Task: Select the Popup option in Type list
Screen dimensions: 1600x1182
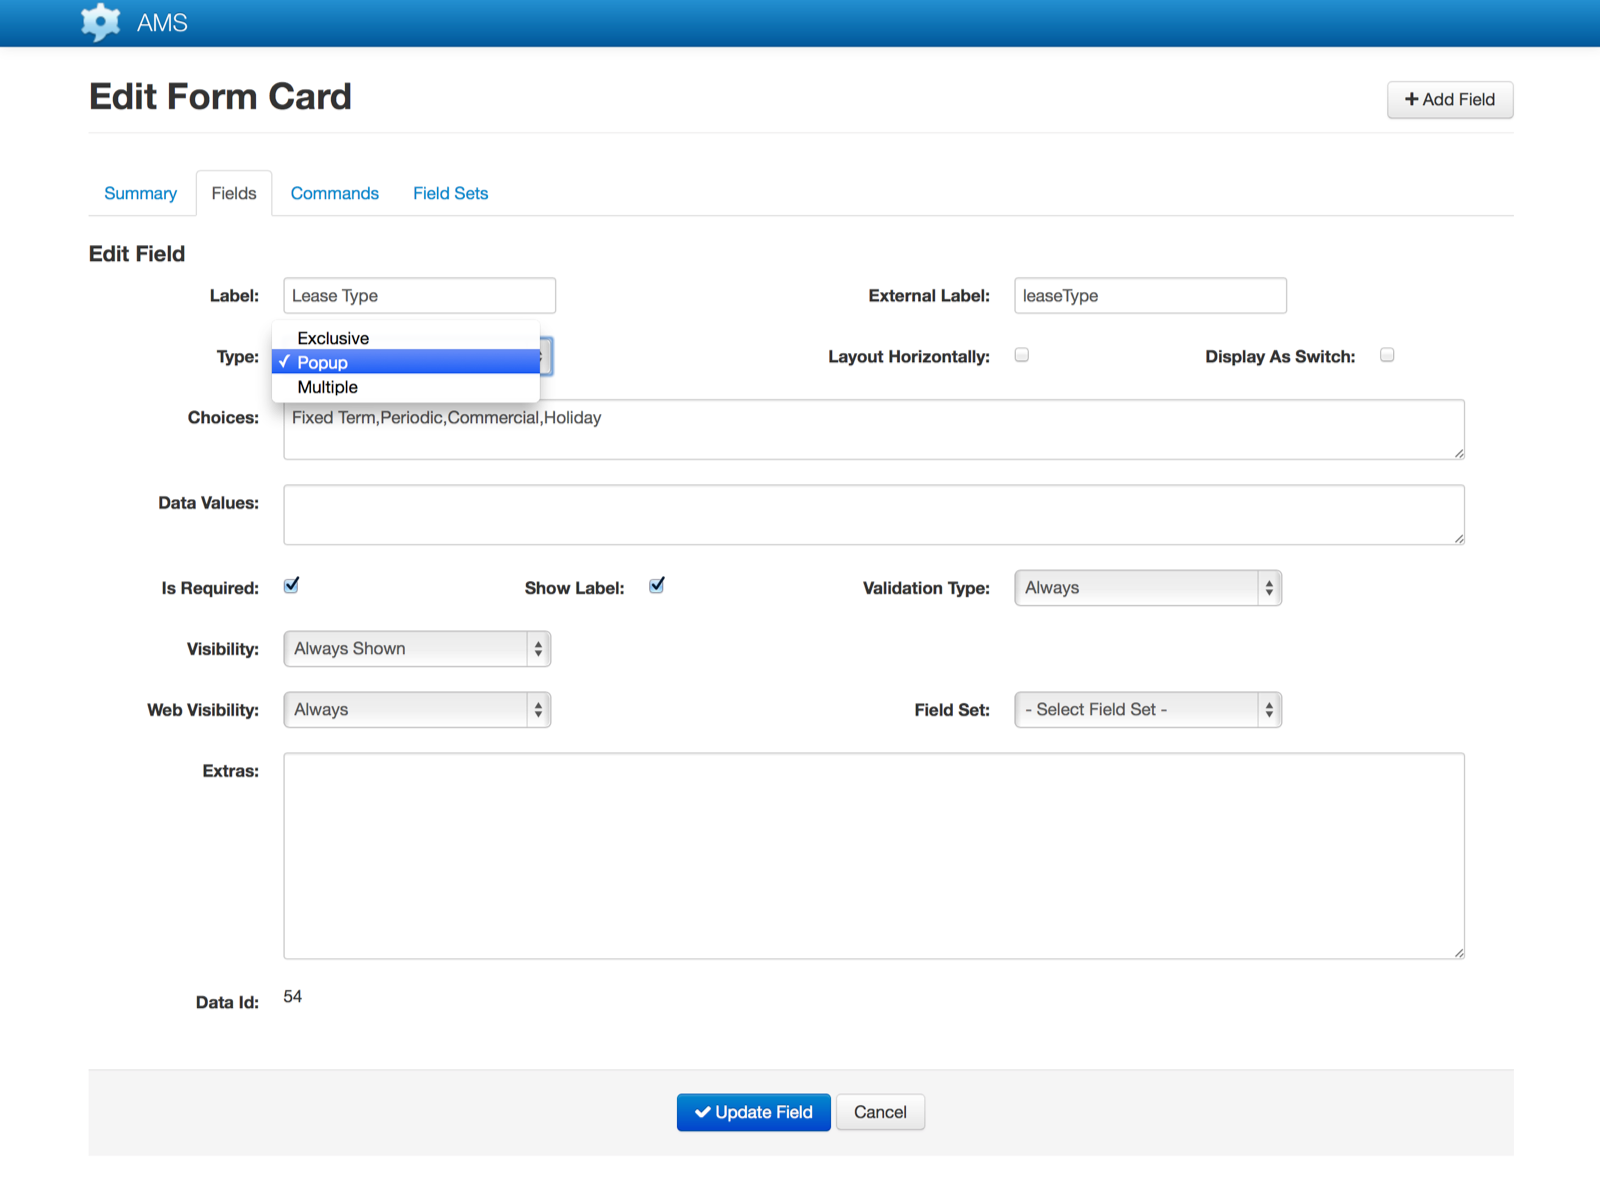Action: tap(322, 362)
